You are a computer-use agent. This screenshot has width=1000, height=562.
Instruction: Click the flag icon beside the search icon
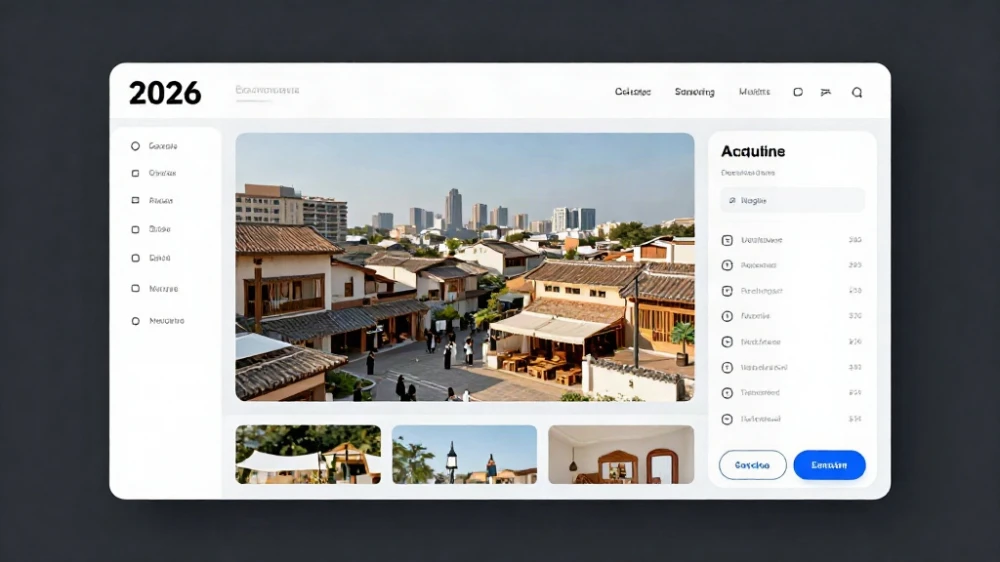[826, 92]
